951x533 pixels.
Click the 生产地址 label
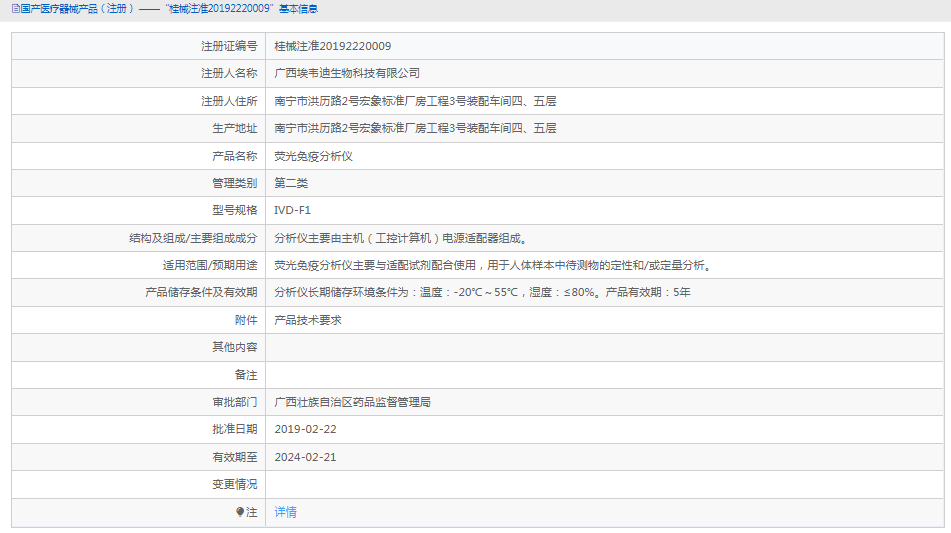(235, 129)
